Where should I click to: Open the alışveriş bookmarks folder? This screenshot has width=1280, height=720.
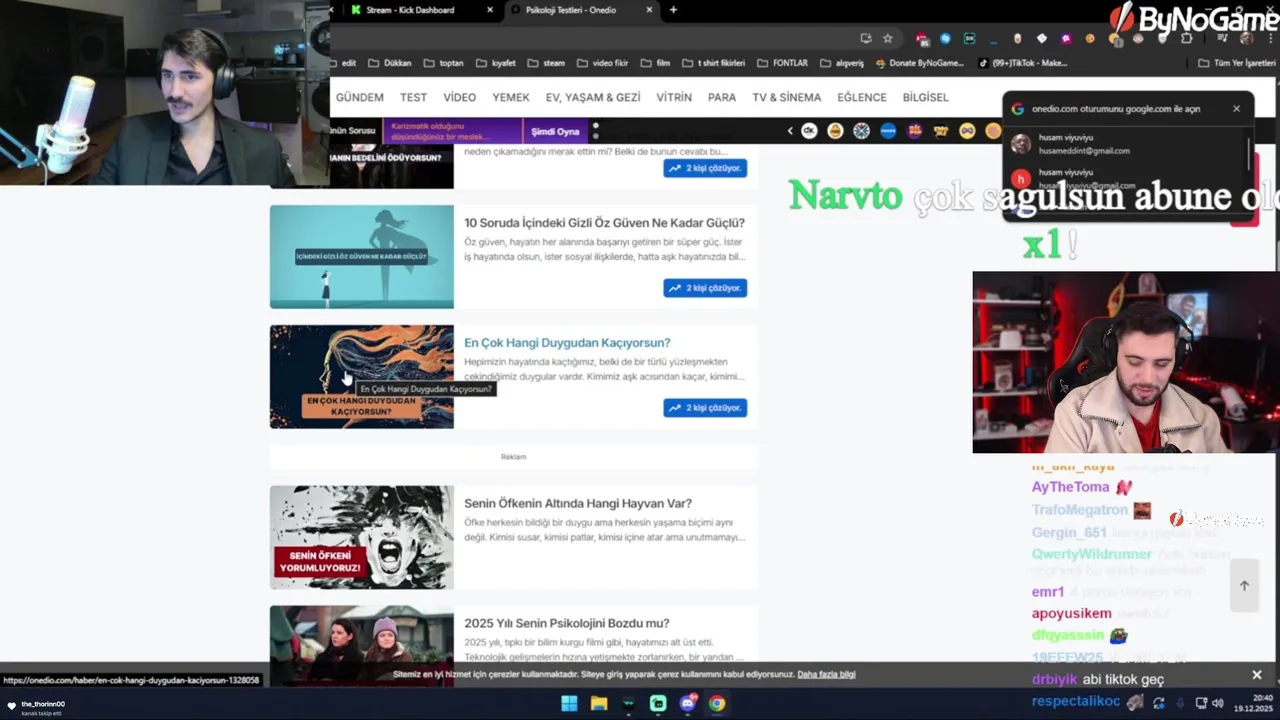pyautogui.click(x=842, y=63)
